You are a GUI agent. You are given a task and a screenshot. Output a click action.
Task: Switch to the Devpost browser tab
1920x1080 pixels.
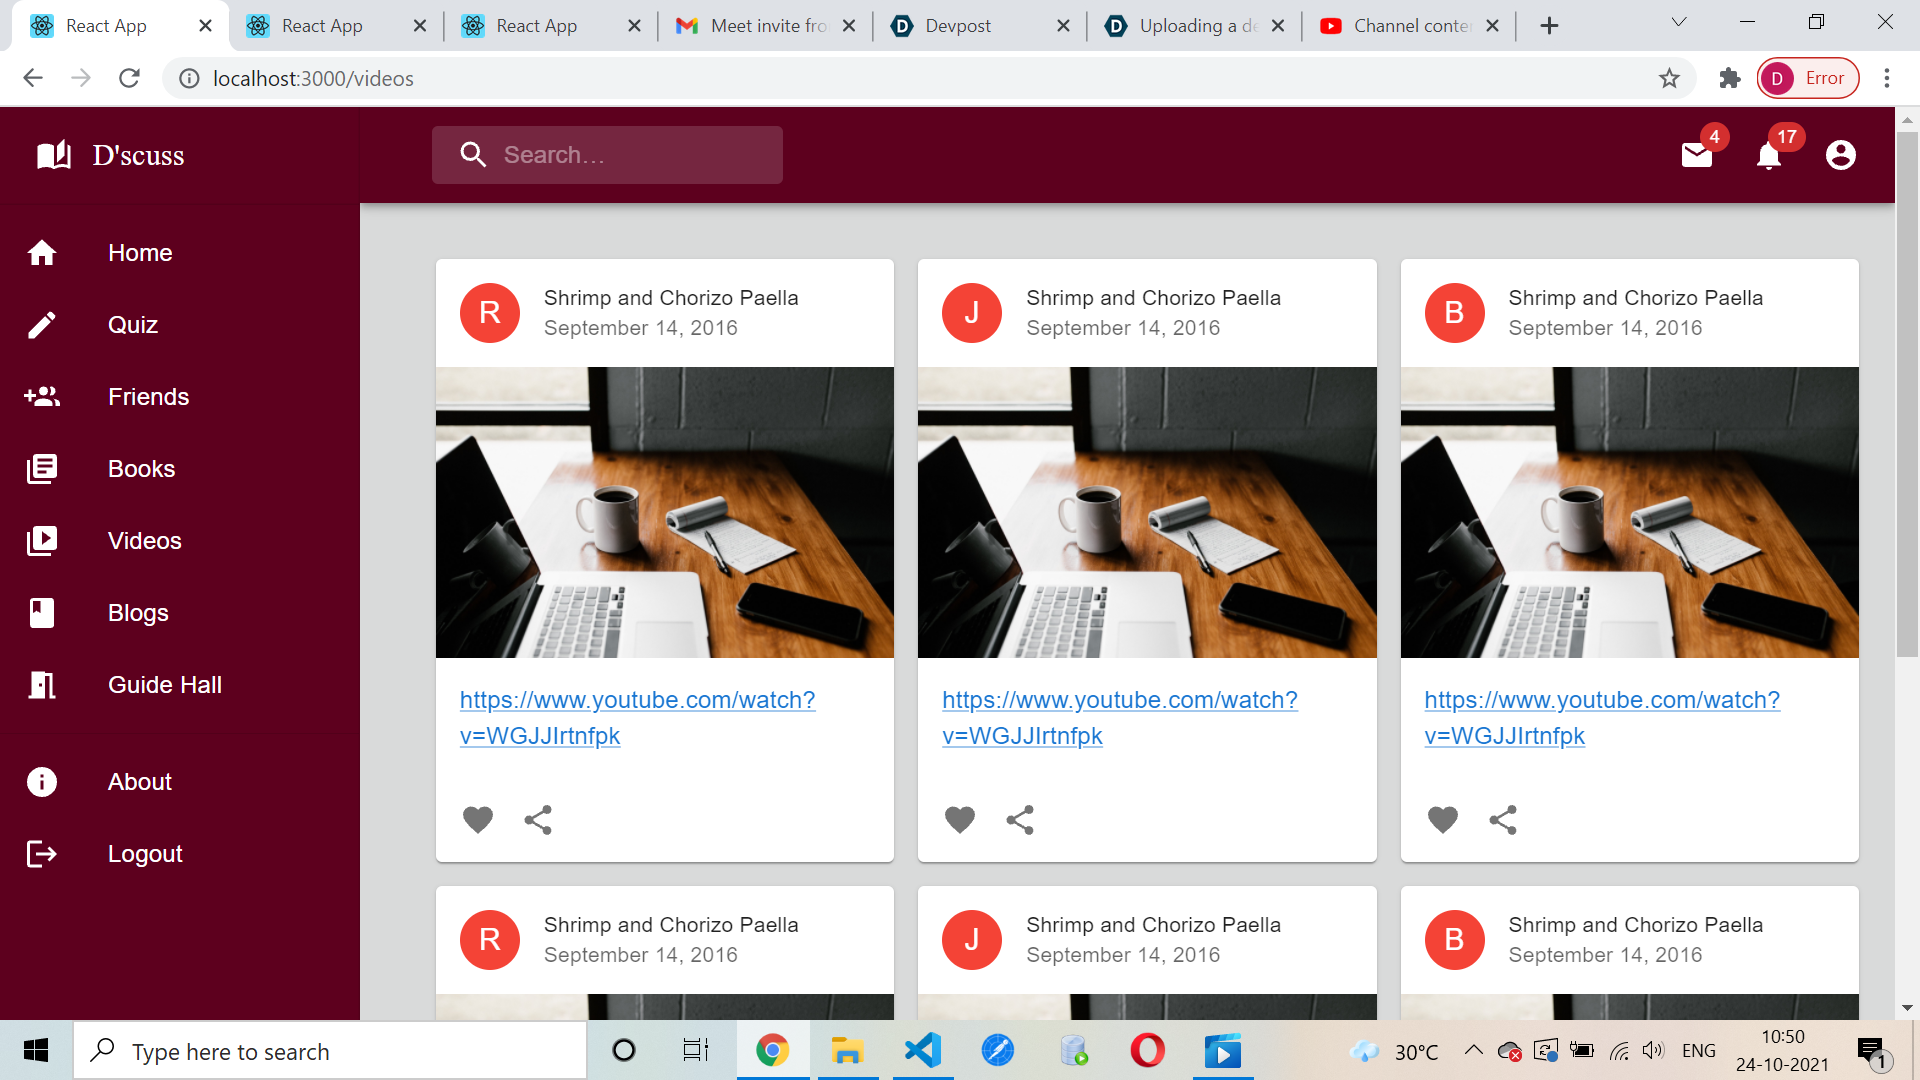click(957, 26)
